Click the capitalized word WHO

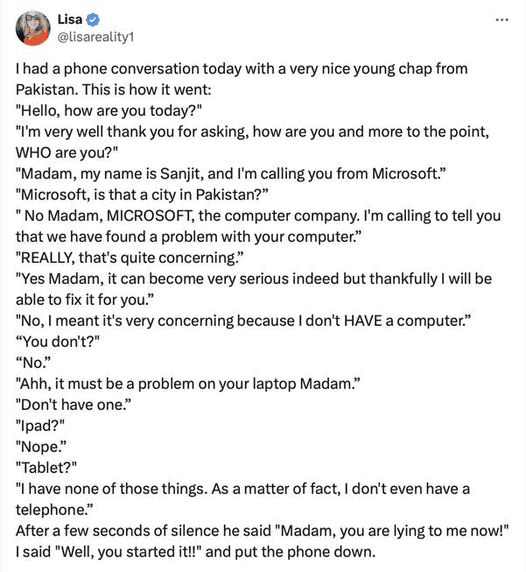point(33,152)
